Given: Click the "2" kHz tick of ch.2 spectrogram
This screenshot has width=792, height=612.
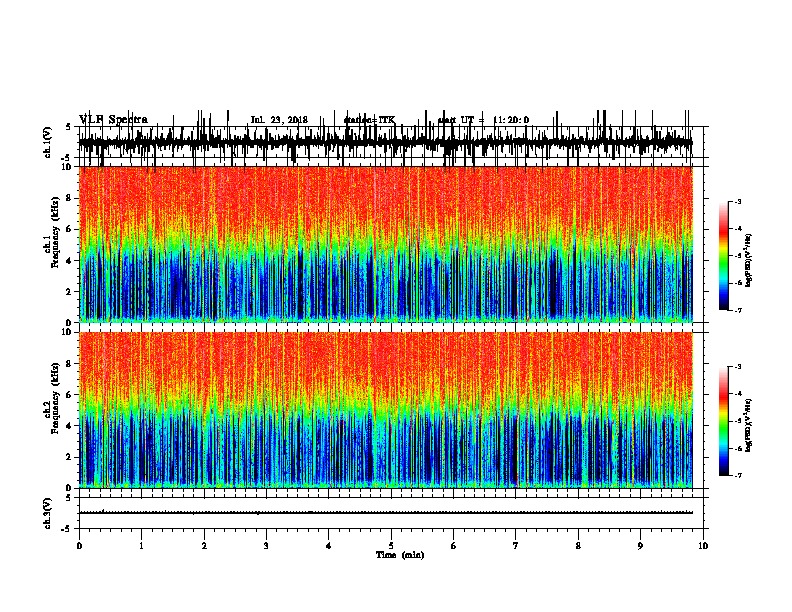Looking at the screenshot, I should [x=70, y=457].
